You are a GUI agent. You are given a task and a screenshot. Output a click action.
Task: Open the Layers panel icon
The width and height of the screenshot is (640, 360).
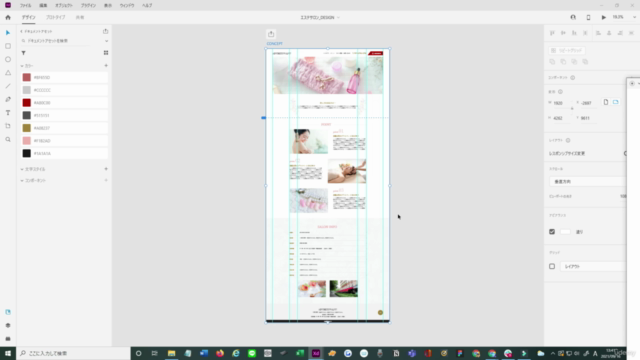click(x=8, y=325)
